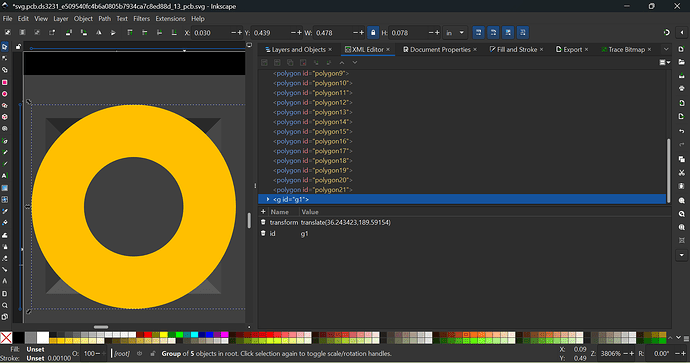Open the dock panels overflow chevron
This screenshot has height=363, width=690.
tap(666, 49)
